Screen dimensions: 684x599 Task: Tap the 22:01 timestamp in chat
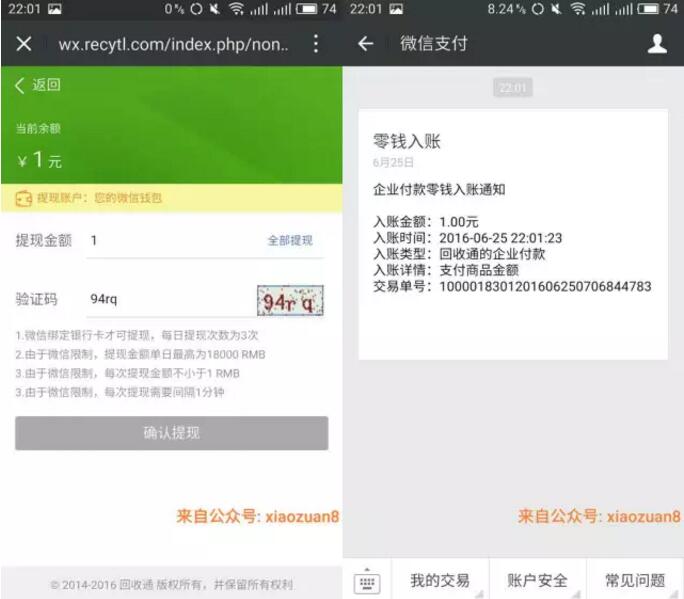coord(513,88)
